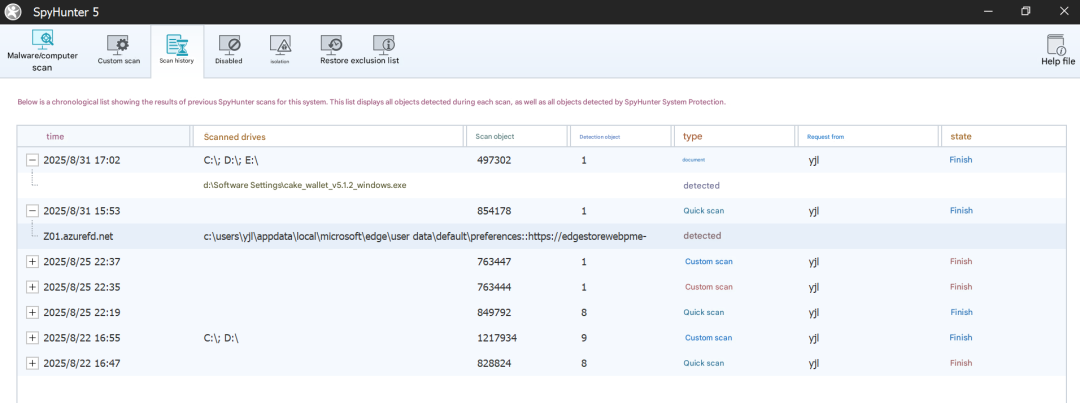Expand the 2025/8/22 16:55 scan entry
Viewport: 1080px width, 403px height.
(32, 338)
